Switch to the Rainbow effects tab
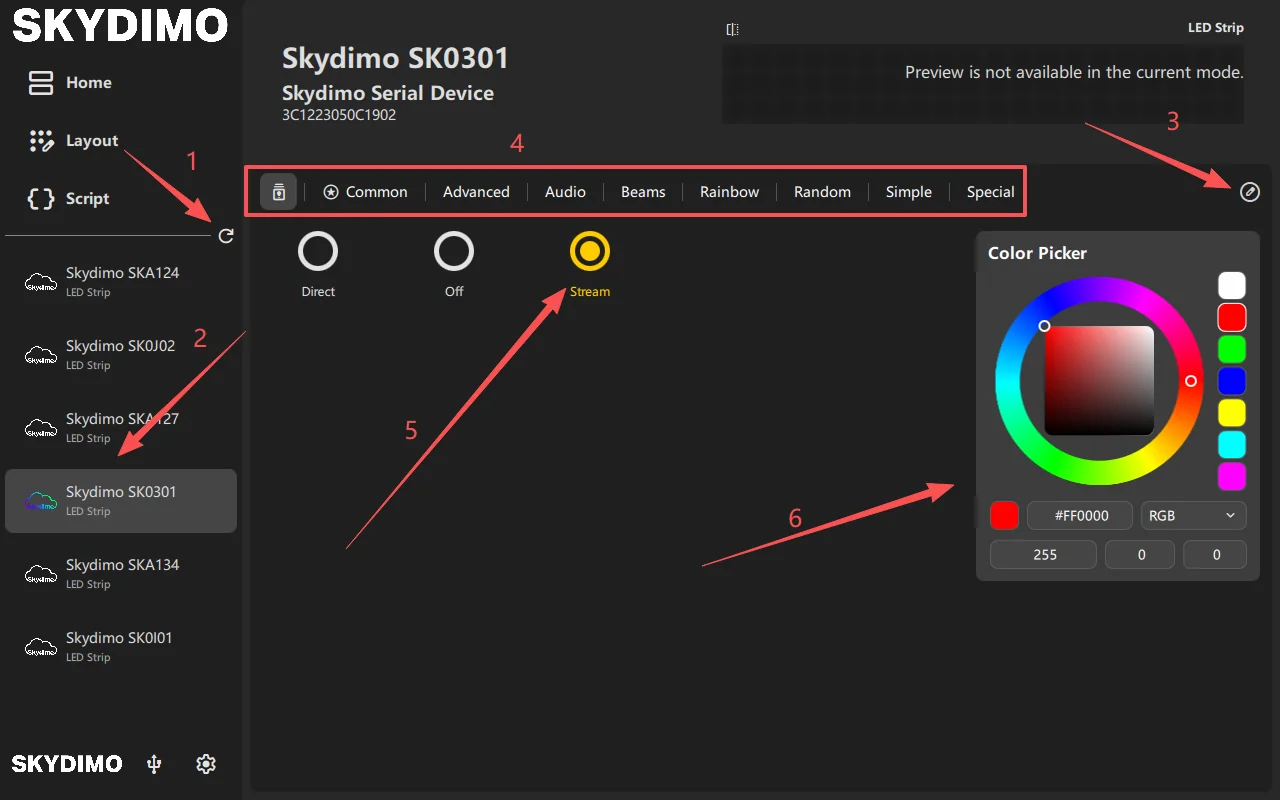 point(729,191)
